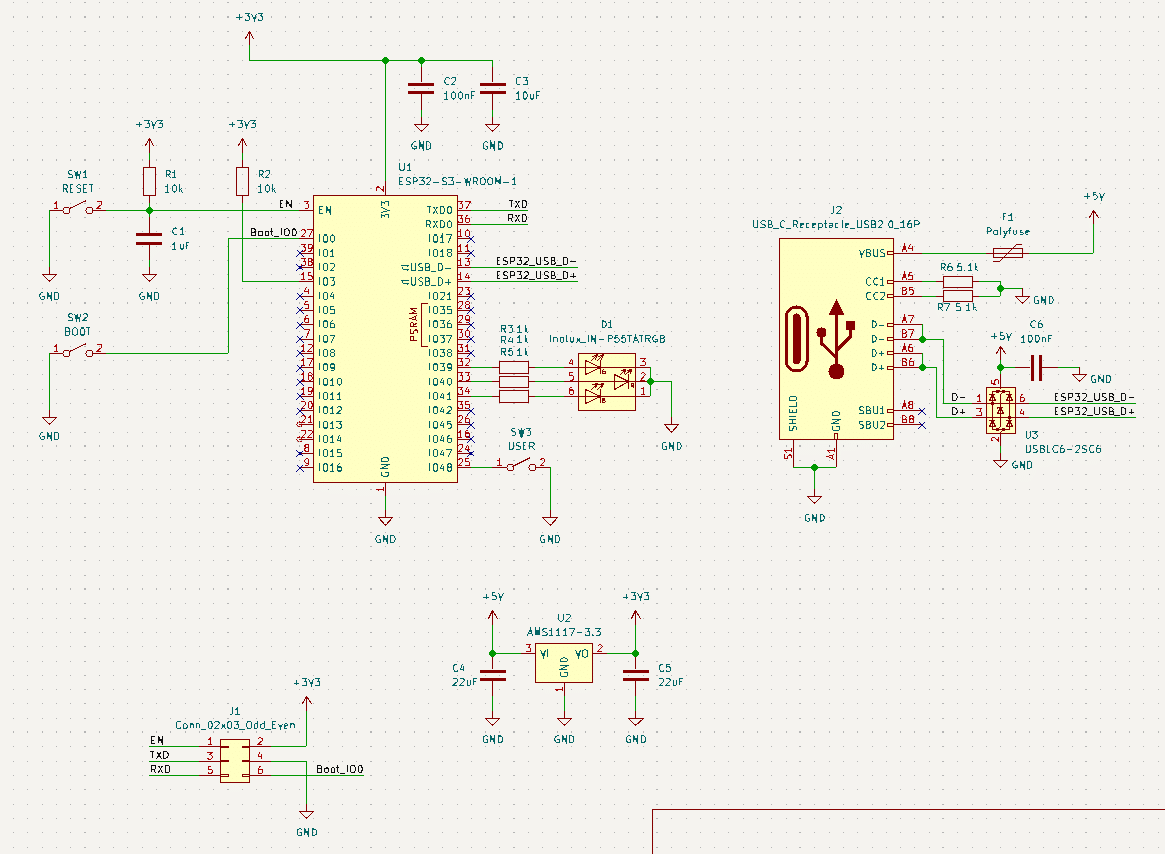Viewport: 1165px width, 854px height.
Task: Select the +3V3 power symbol above R2
Action: point(242,136)
